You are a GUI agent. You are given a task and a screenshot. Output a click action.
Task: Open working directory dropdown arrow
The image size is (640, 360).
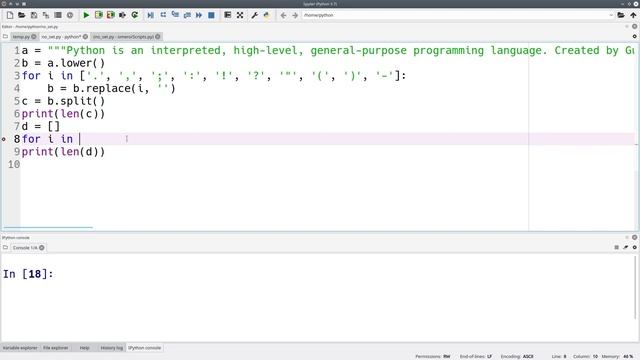[x=611, y=15]
